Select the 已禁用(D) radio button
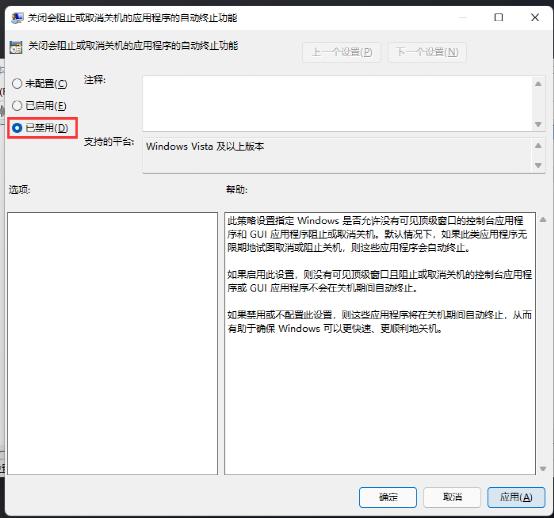Image resolution: width=554 pixels, height=518 pixels. point(40,128)
